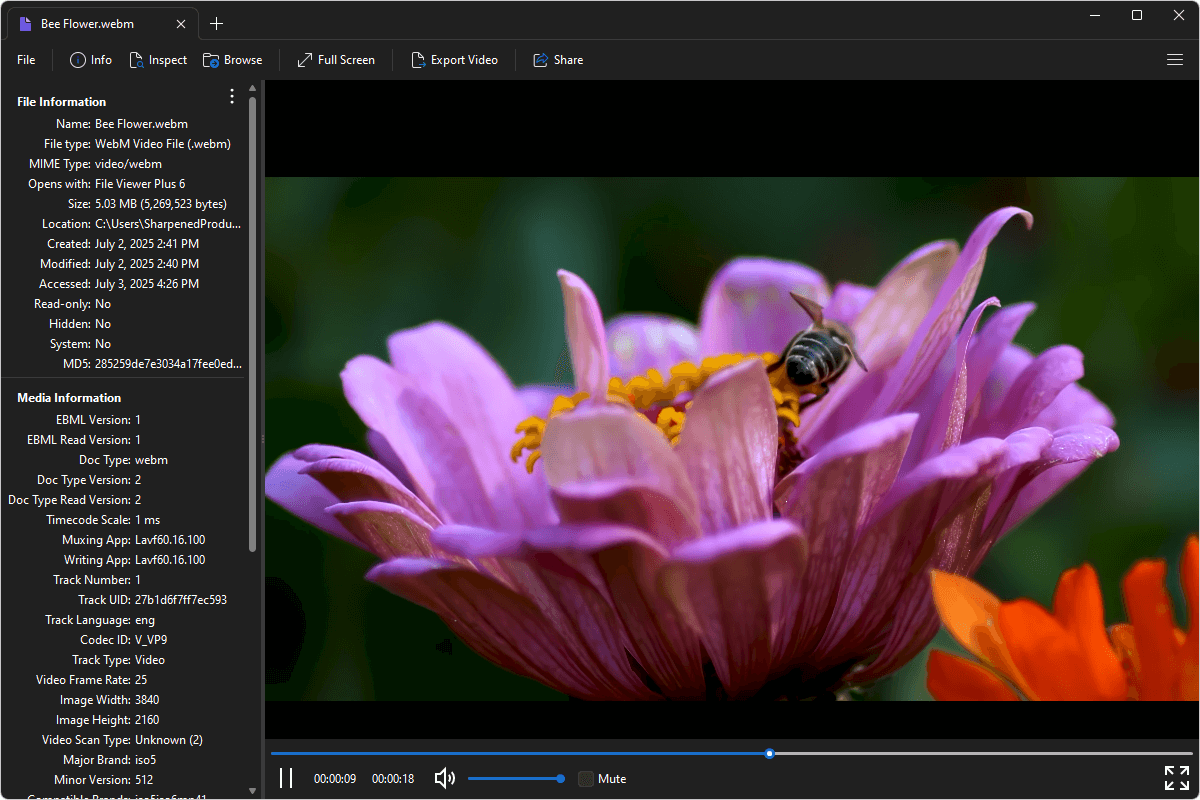Enter Full Screen mode from the toolbar
This screenshot has width=1200, height=800.
[x=335, y=59]
